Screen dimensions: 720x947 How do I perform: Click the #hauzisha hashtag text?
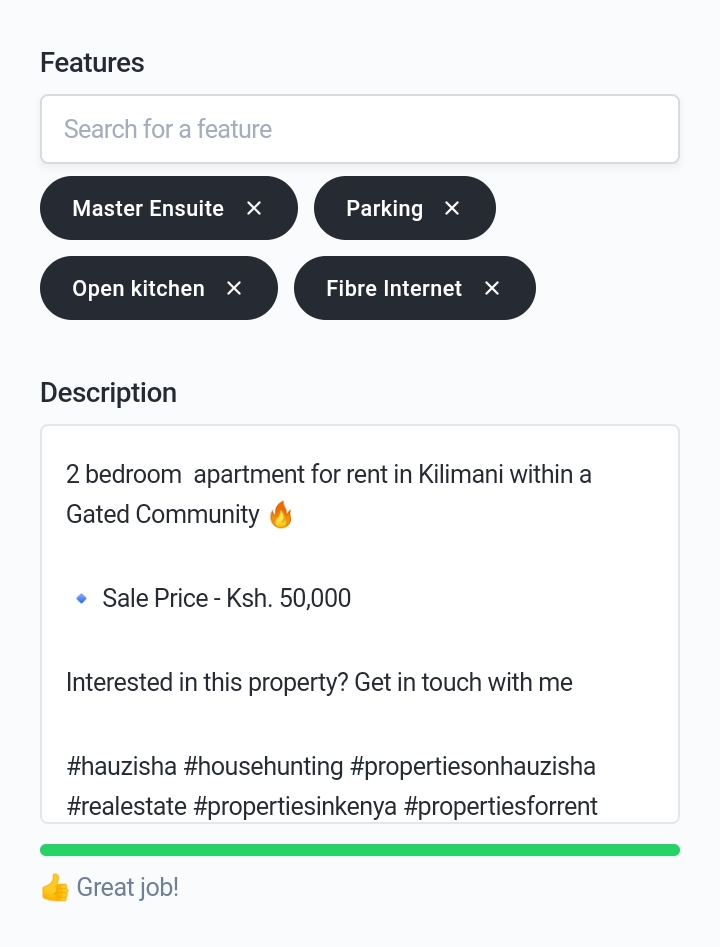point(121,766)
